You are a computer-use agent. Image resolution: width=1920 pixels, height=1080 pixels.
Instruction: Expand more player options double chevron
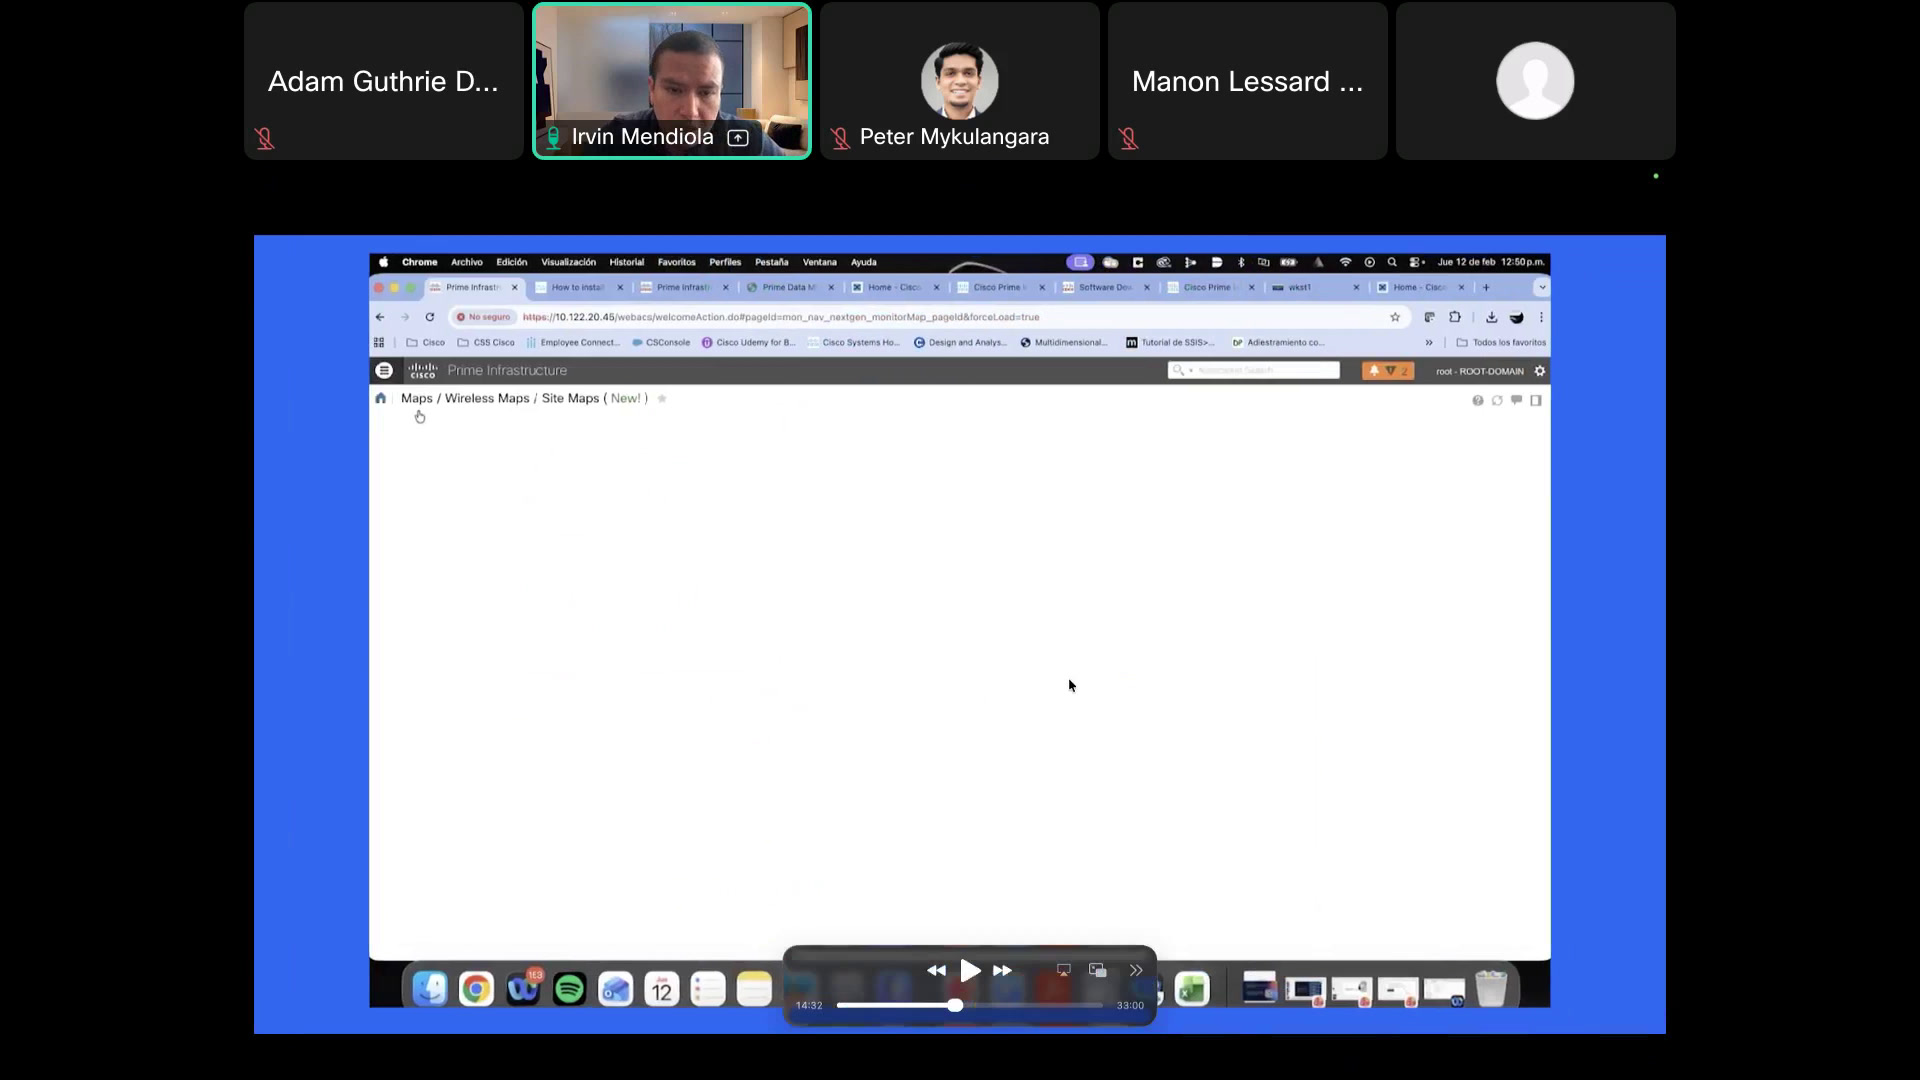[x=1136, y=970]
